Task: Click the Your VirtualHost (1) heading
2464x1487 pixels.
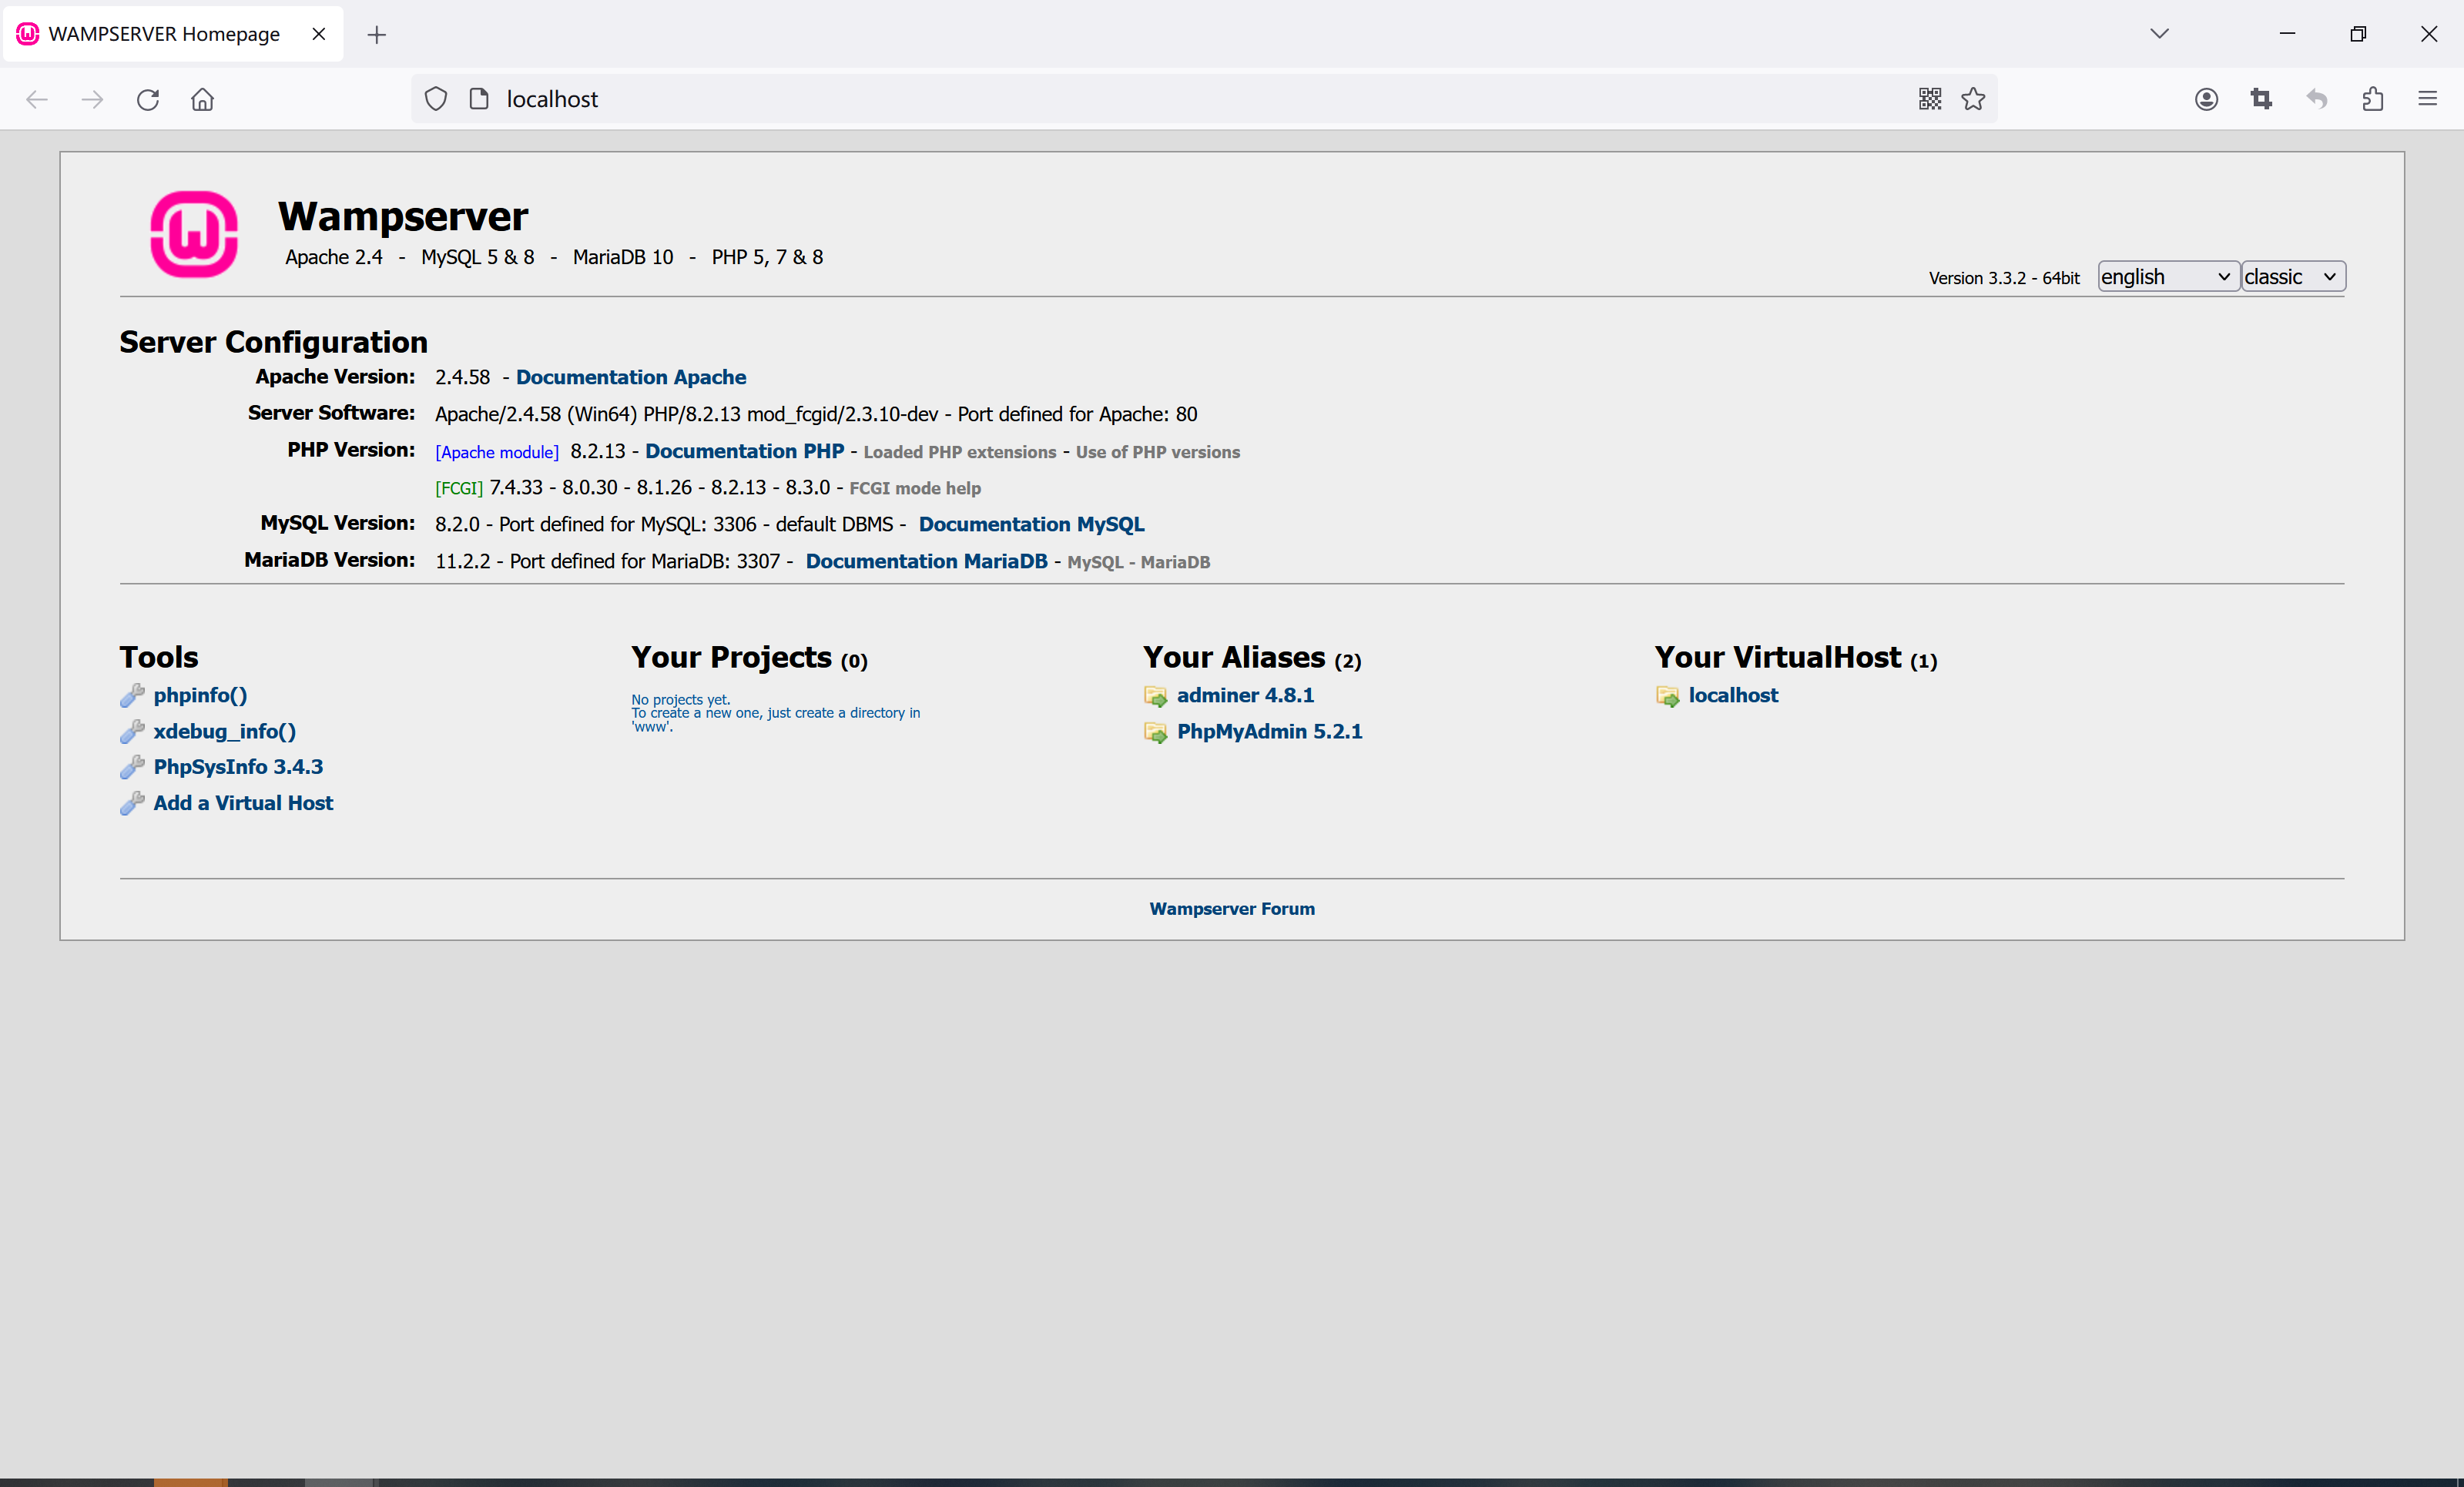Action: click(1796, 657)
